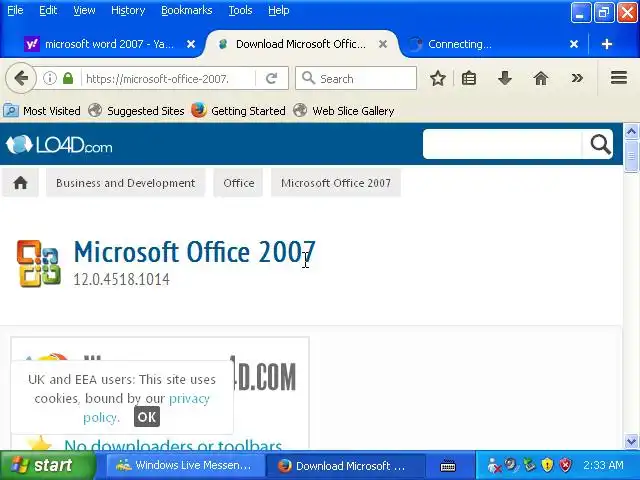This screenshot has width=640, height=480.
Task: Click version text 12.0.4518.1014
Action: pos(121,280)
